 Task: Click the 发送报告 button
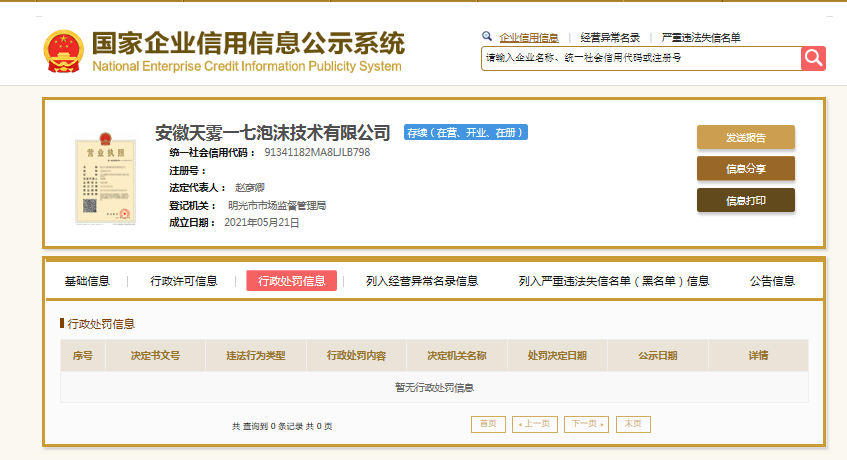[x=745, y=137]
